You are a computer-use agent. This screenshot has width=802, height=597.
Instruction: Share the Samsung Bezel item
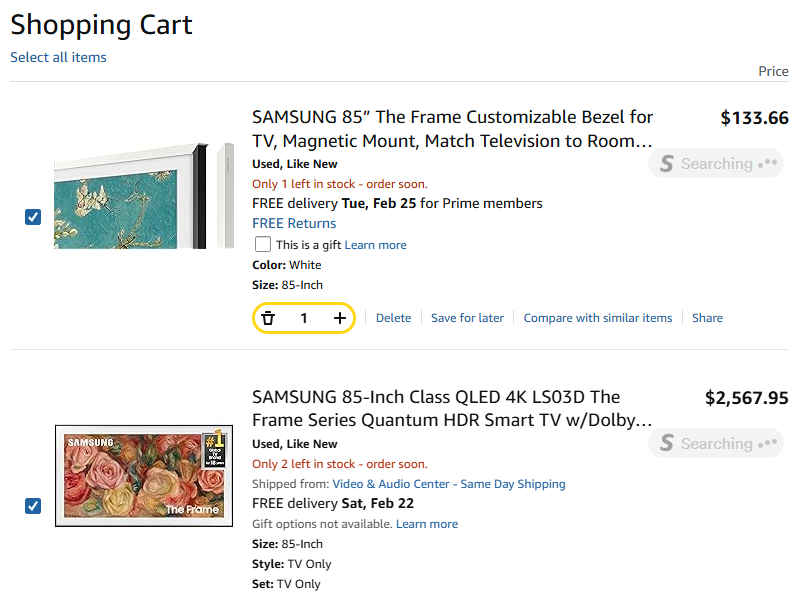click(x=707, y=318)
